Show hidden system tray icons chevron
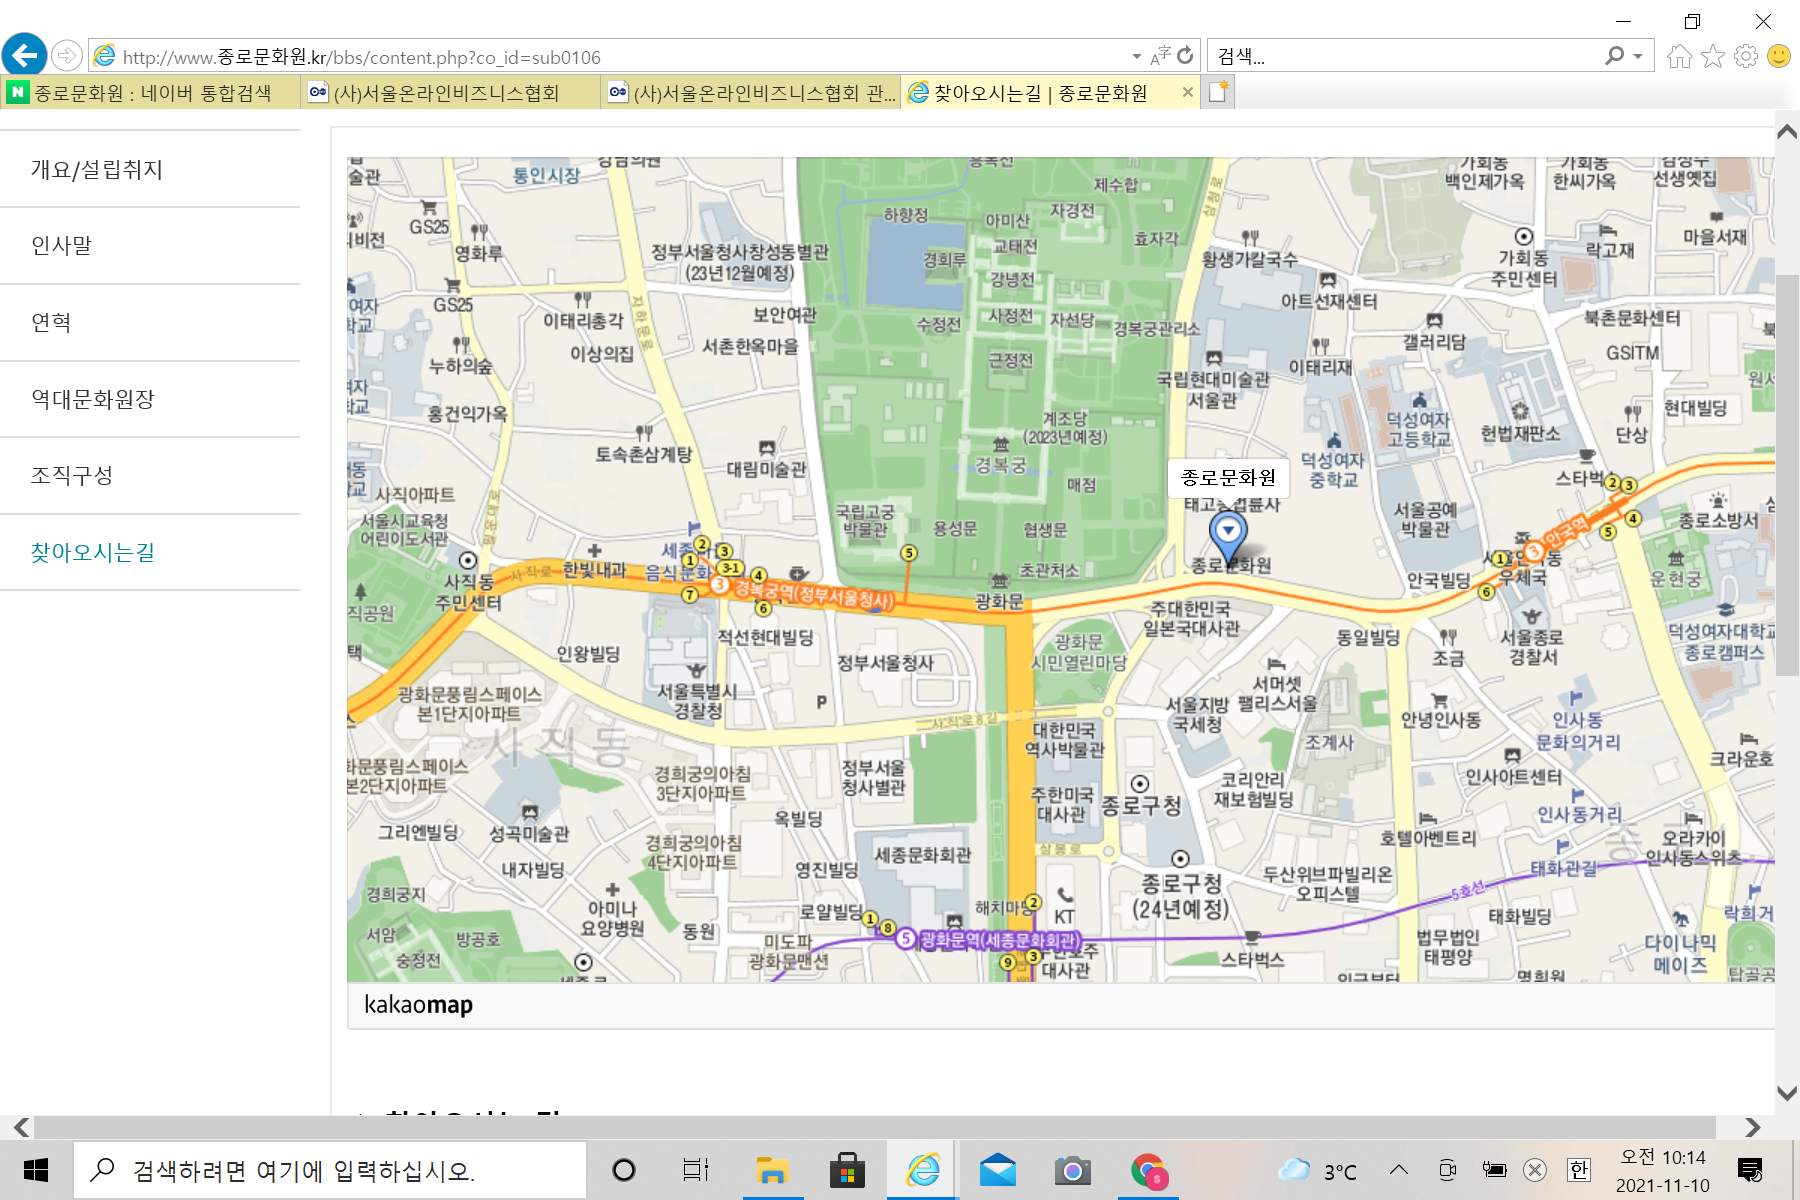Image resolution: width=1800 pixels, height=1200 pixels. [x=1399, y=1170]
